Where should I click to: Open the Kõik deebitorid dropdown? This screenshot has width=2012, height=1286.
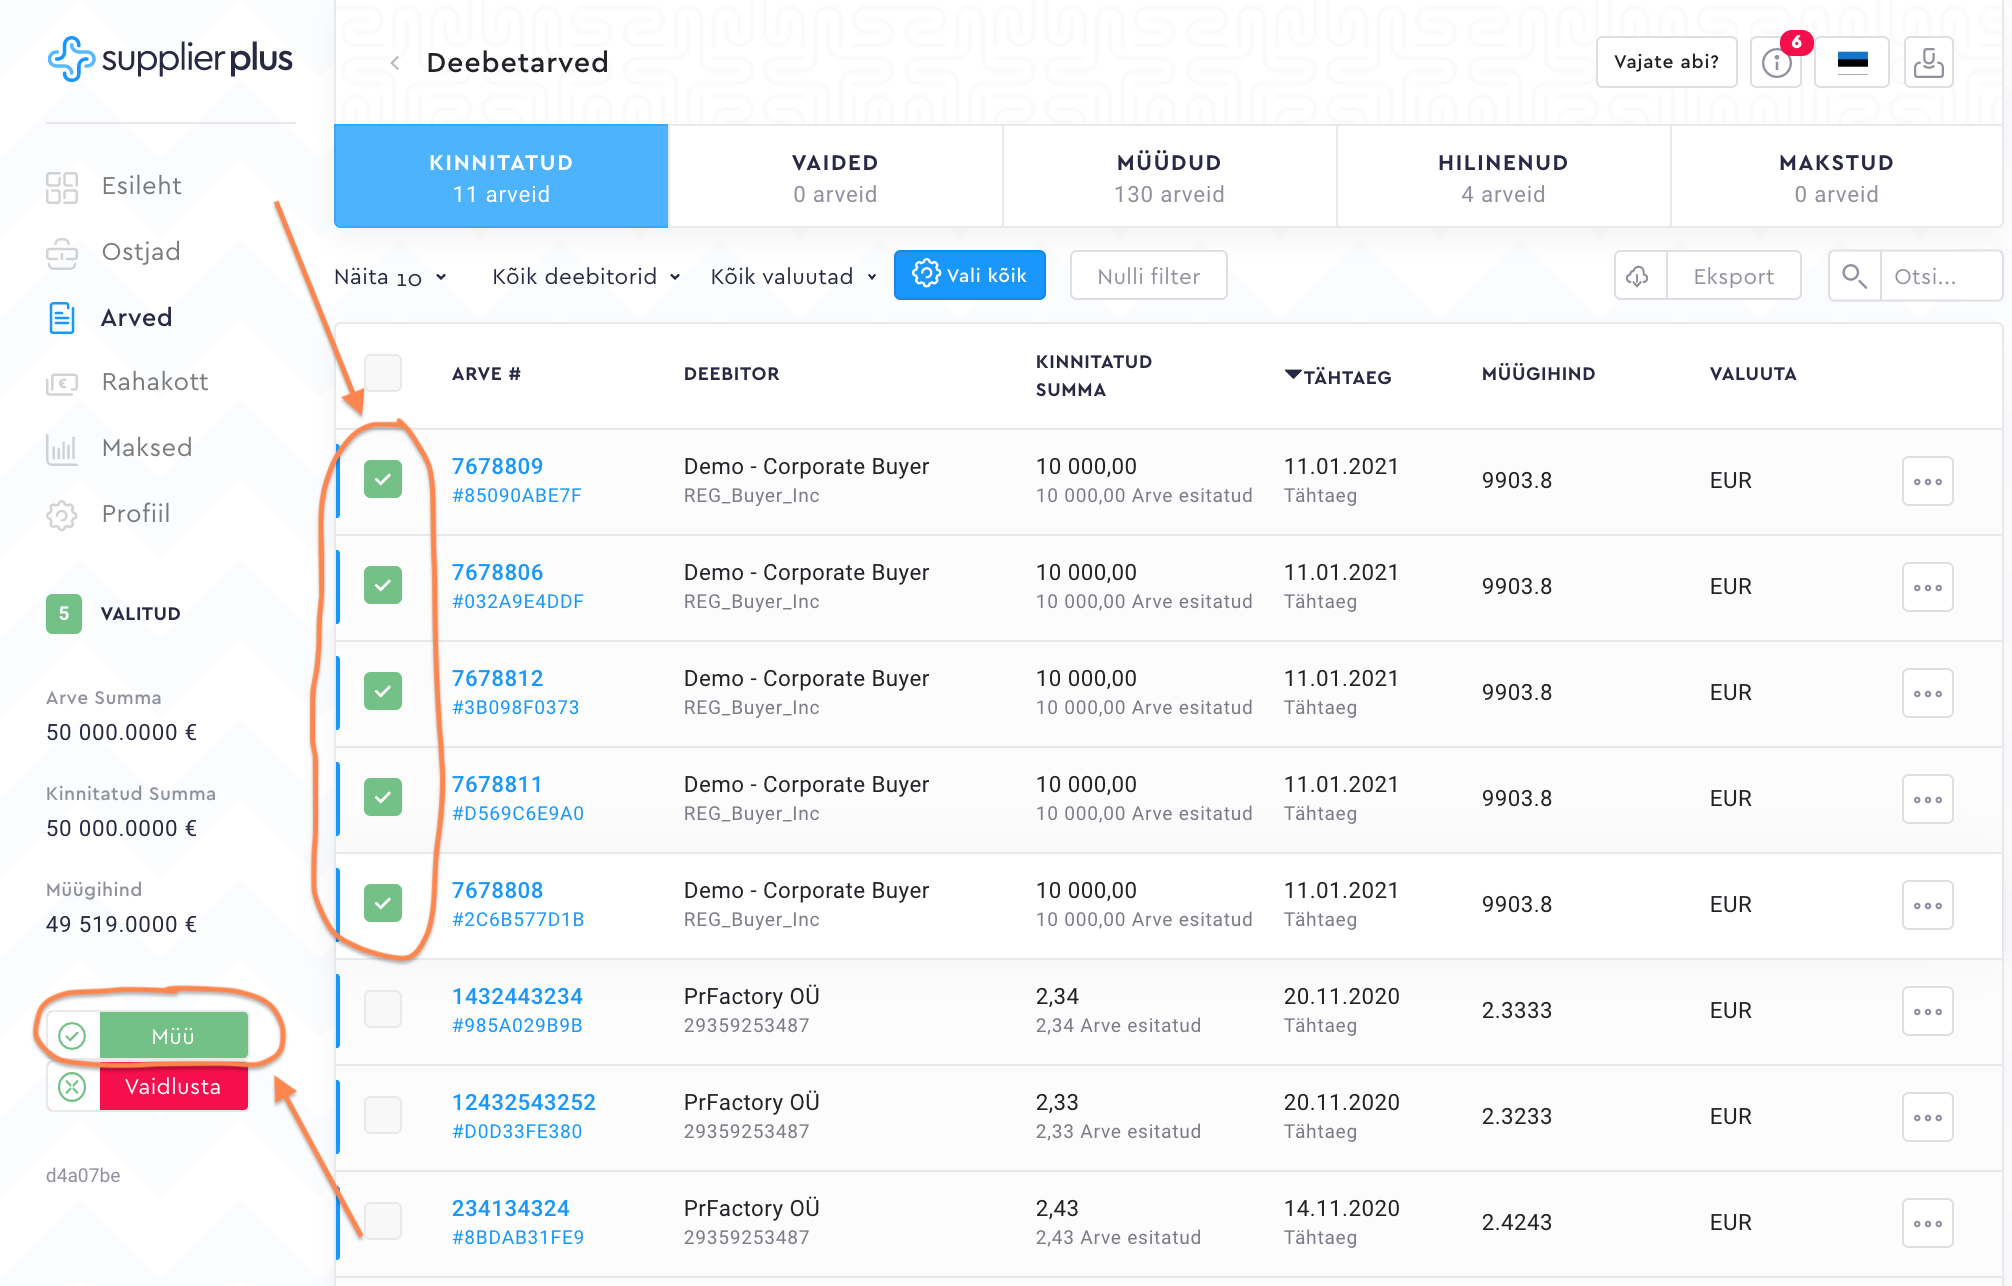tap(586, 277)
